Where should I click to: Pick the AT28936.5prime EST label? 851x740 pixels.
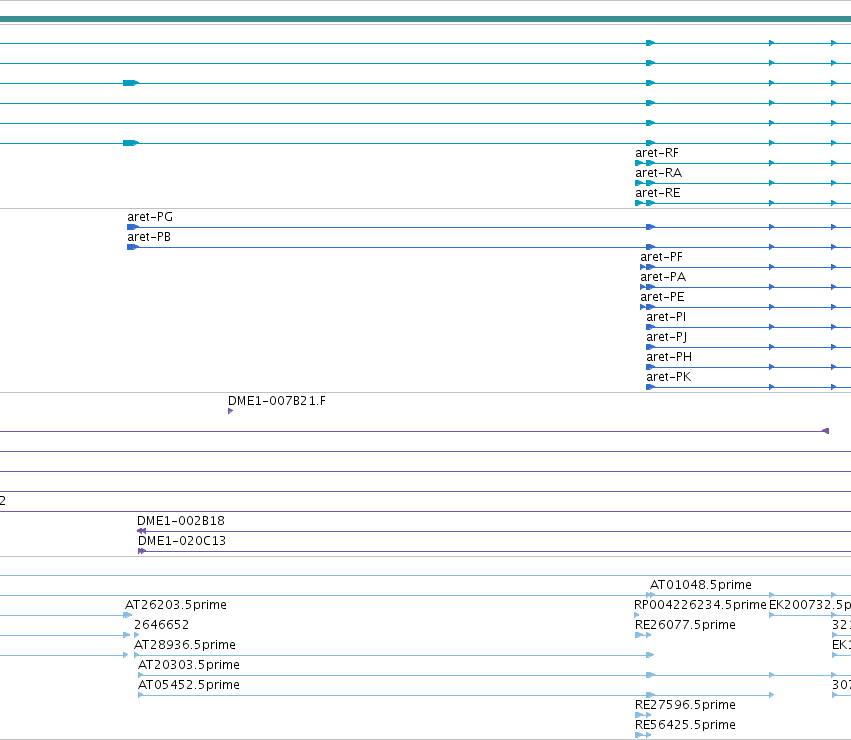click(185, 645)
